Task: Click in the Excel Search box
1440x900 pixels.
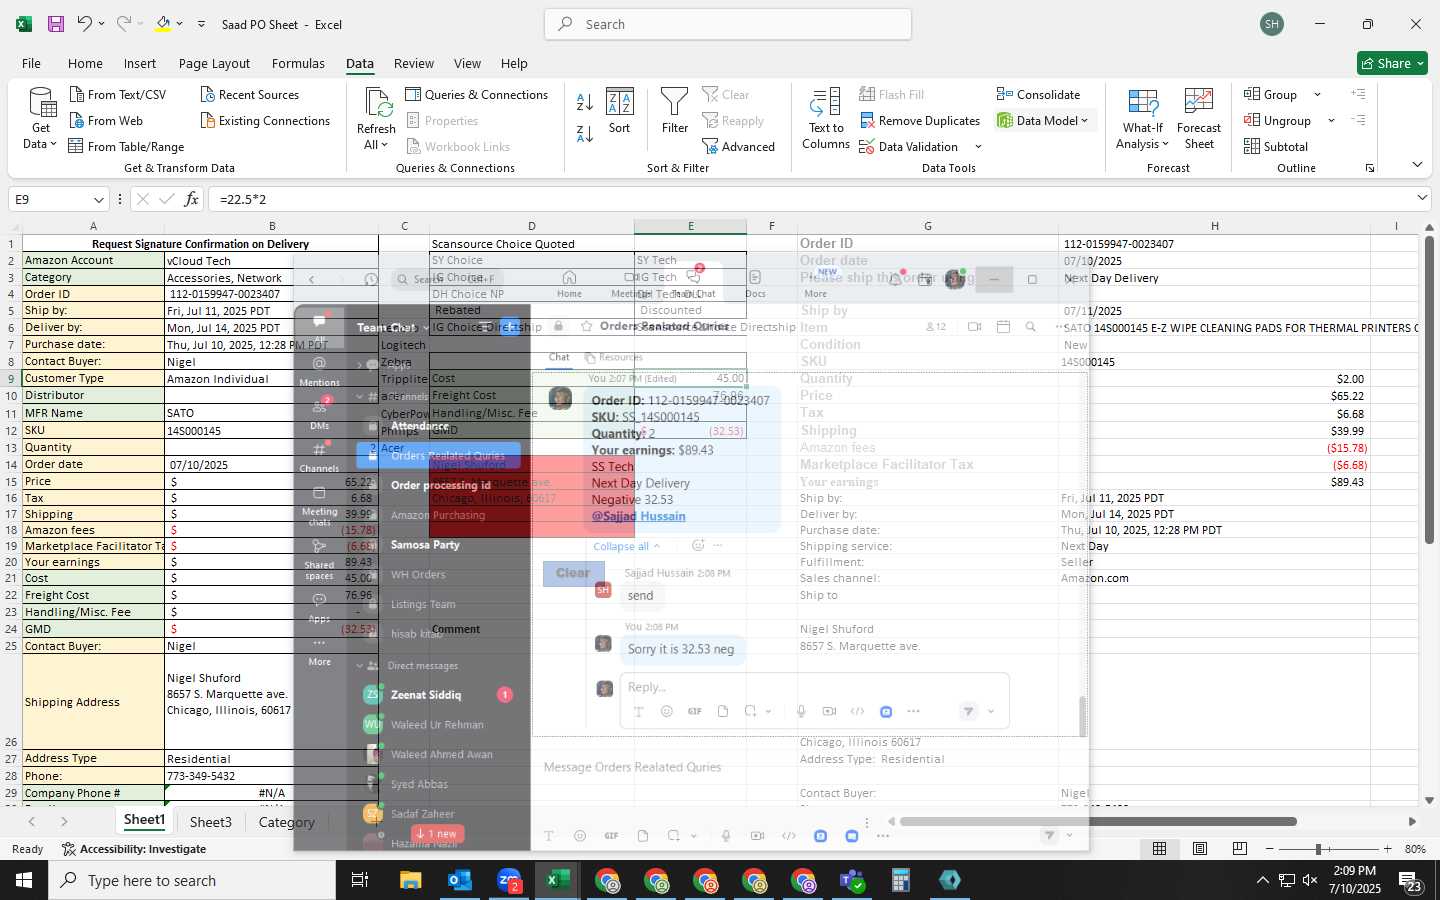Action: [x=728, y=24]
